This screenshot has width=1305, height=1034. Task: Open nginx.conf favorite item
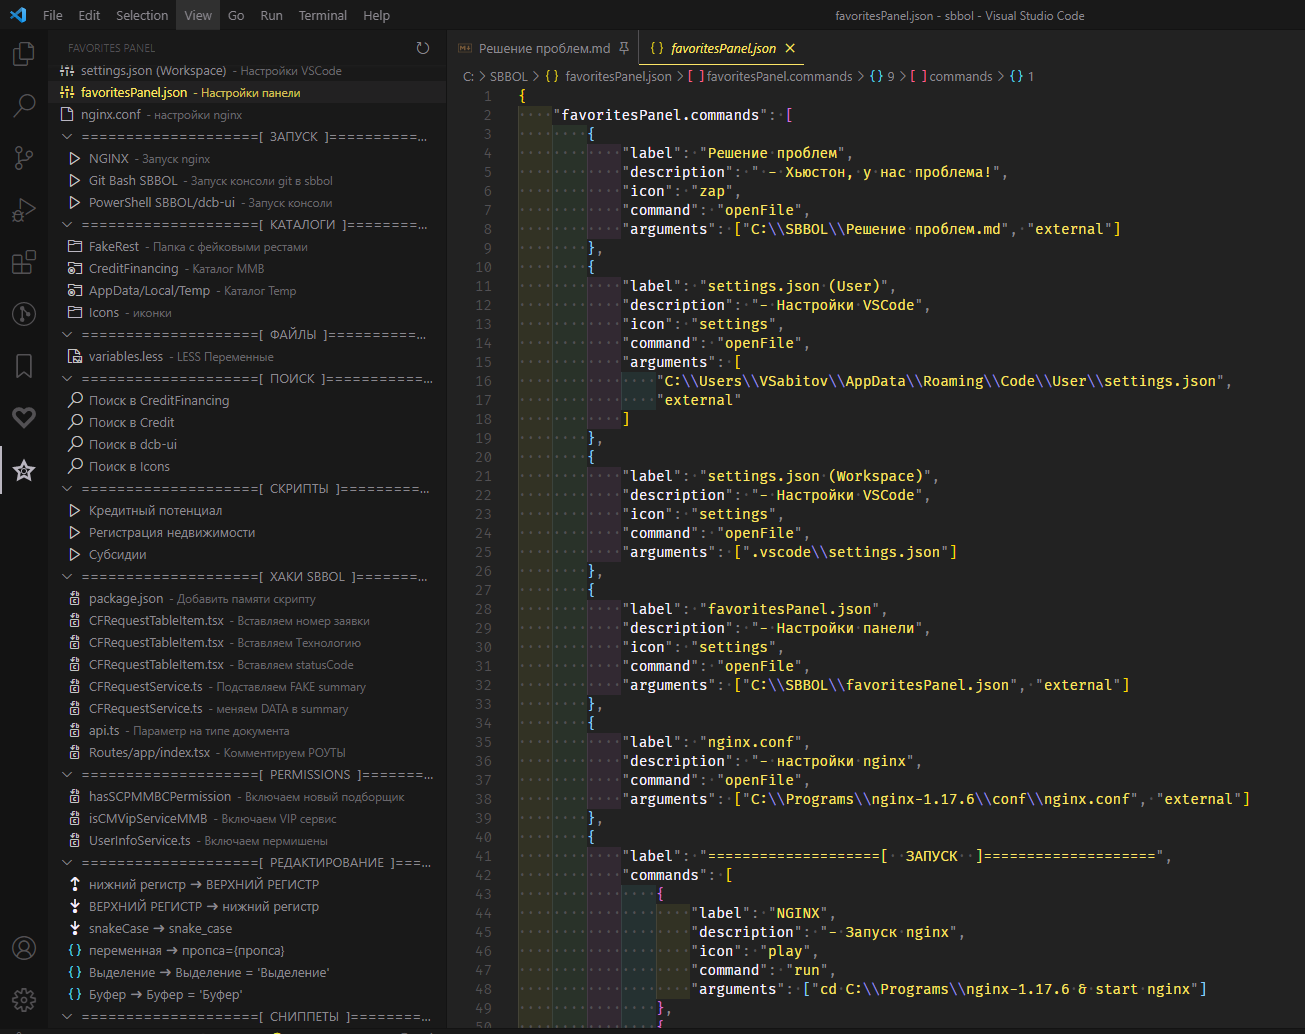point(247,114)
